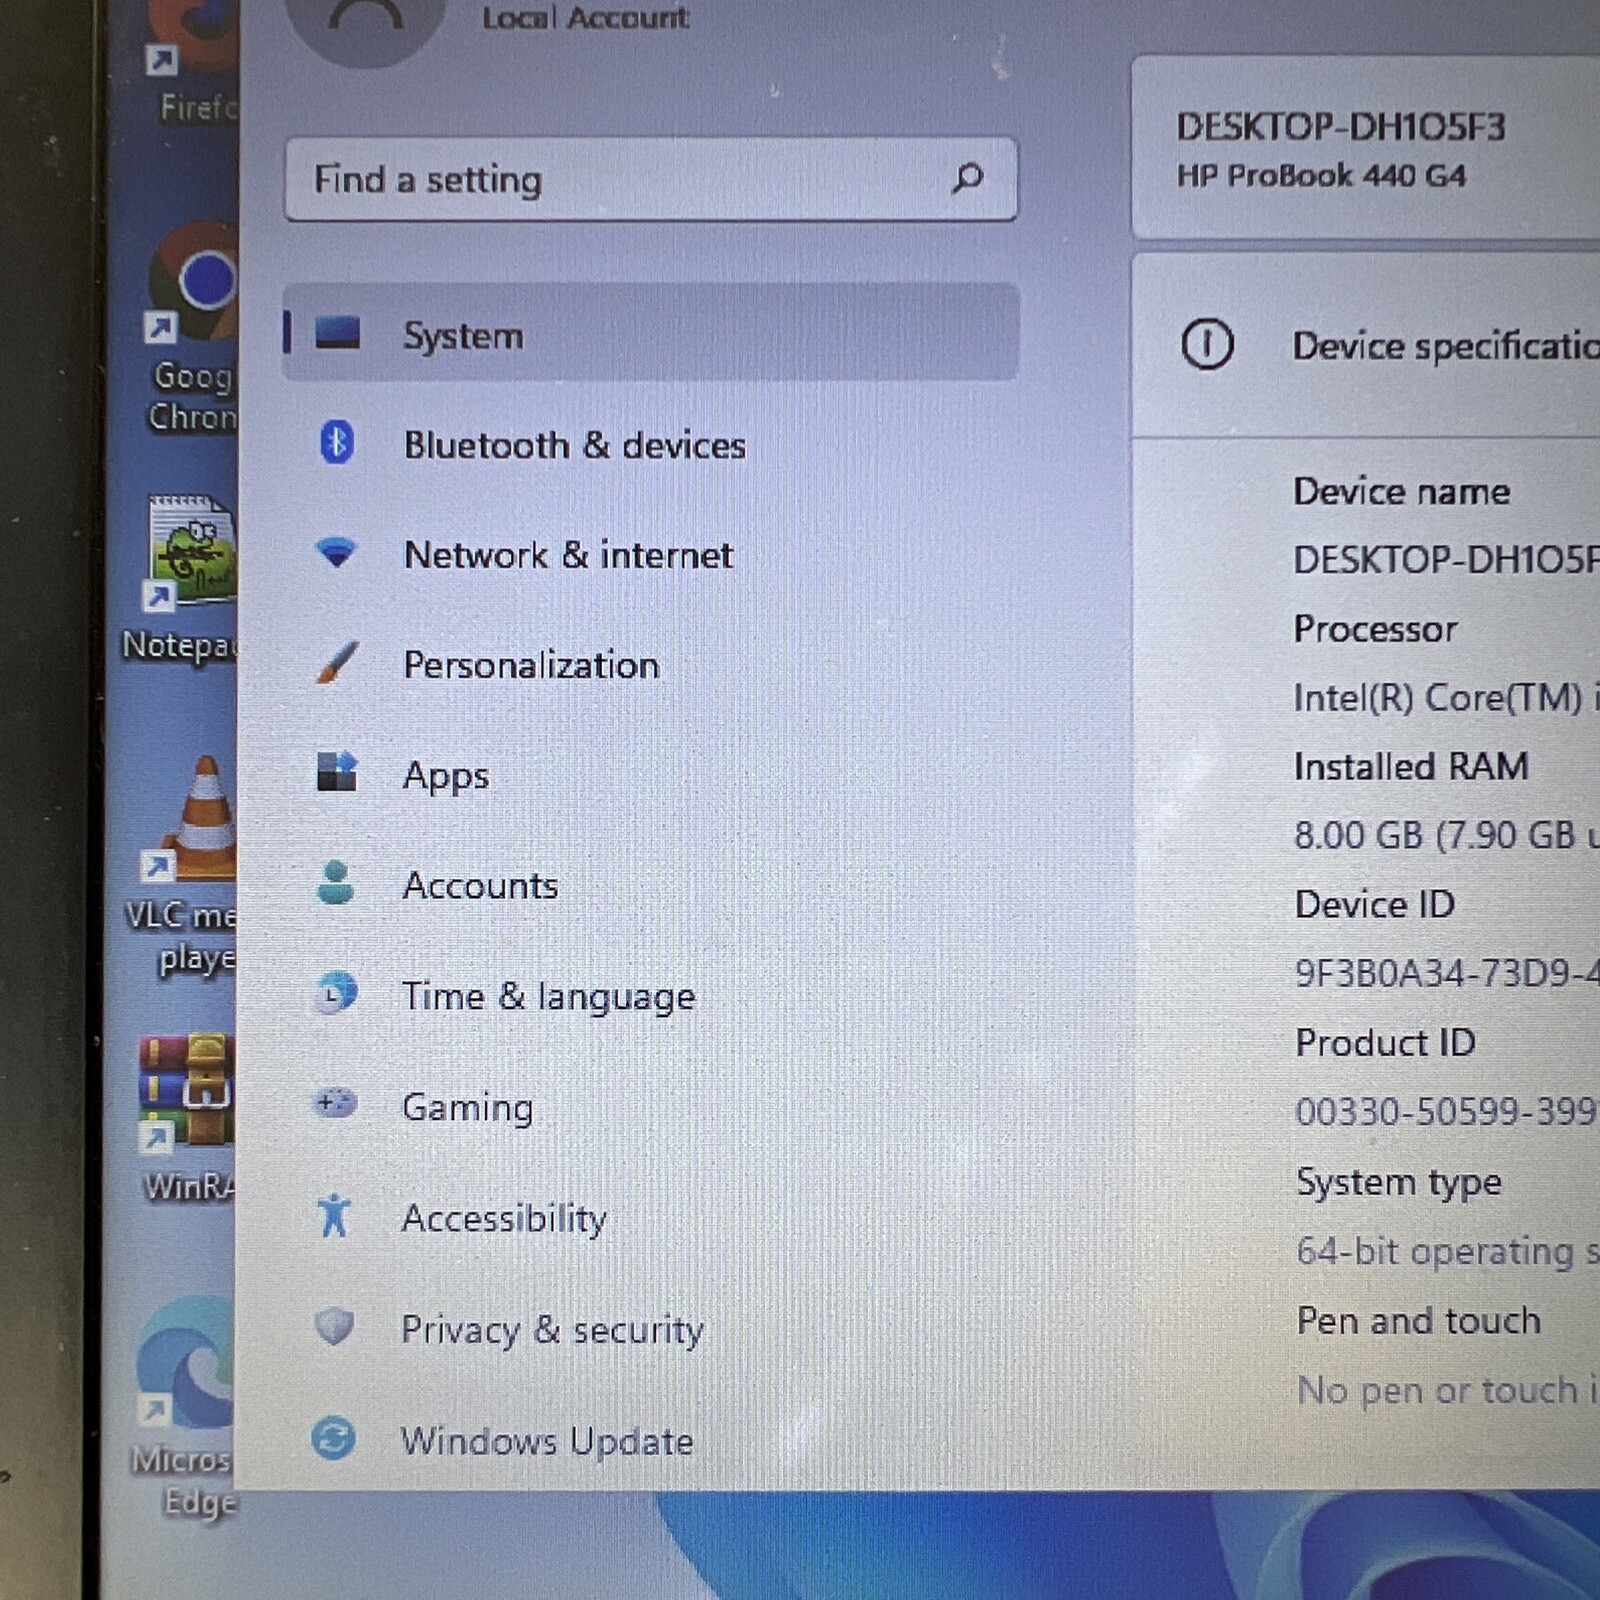This screenshot has width=1600, height=1600.
Task: Click the Device specifications info icon
Action: coord(1207,345)
